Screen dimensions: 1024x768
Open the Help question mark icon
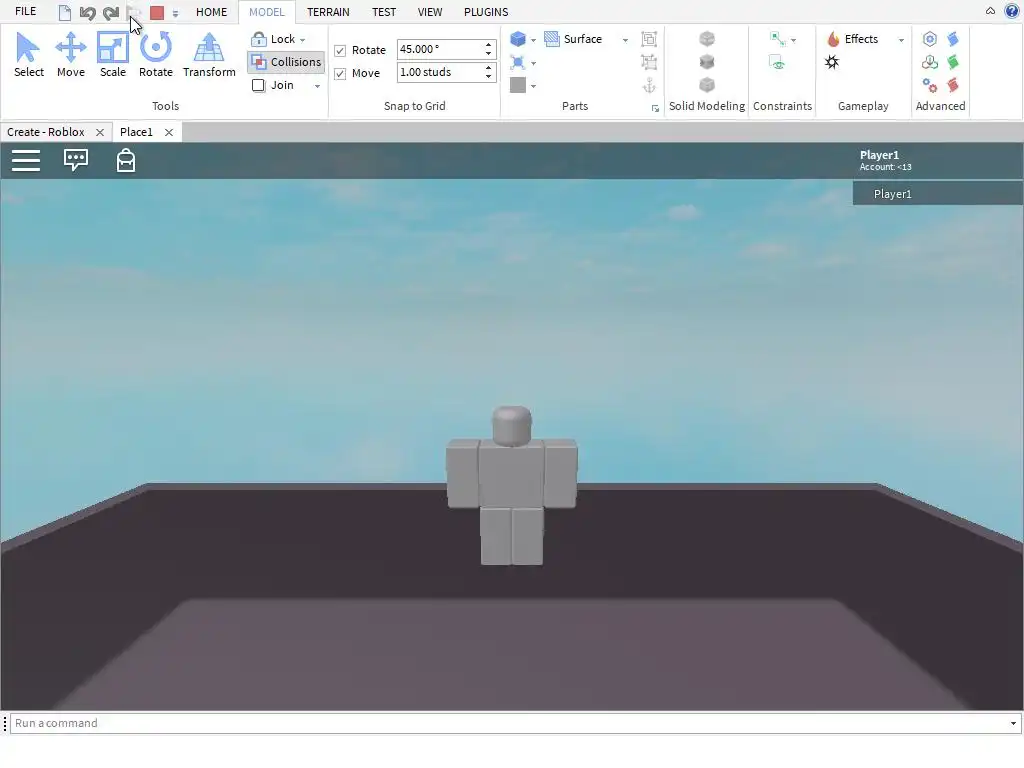pyautogui.click(x=1012, y=11)
